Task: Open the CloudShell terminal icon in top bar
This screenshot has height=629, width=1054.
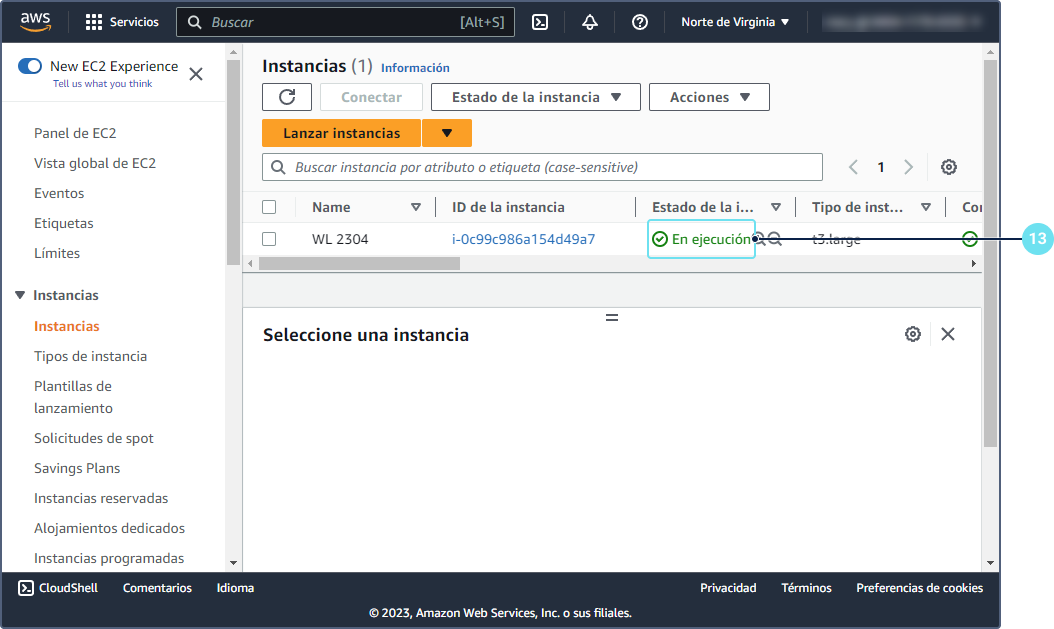Action: [x=540, y=22]
